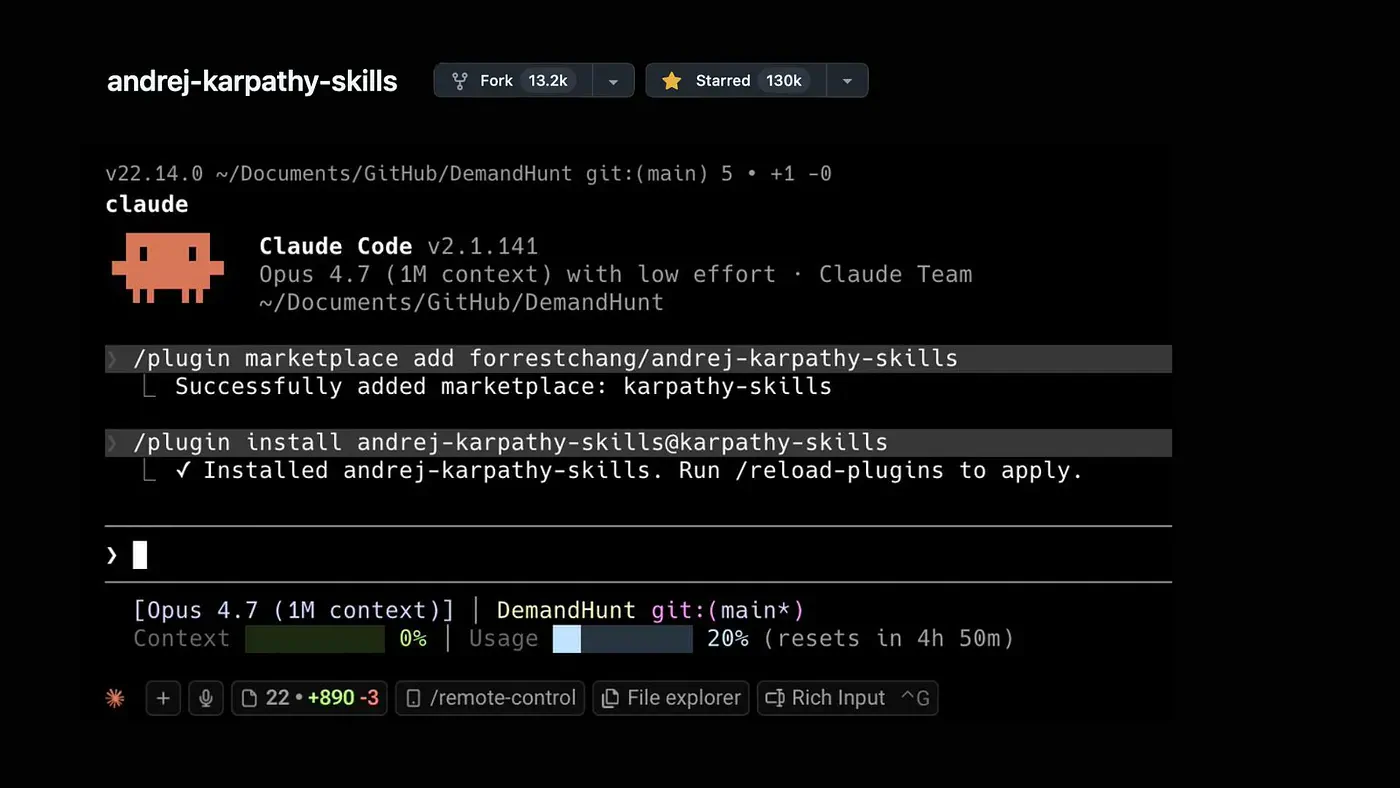Click the 'claude' command text
Viewport: 1400px width, 788px height.
click(x=147, y=204)
